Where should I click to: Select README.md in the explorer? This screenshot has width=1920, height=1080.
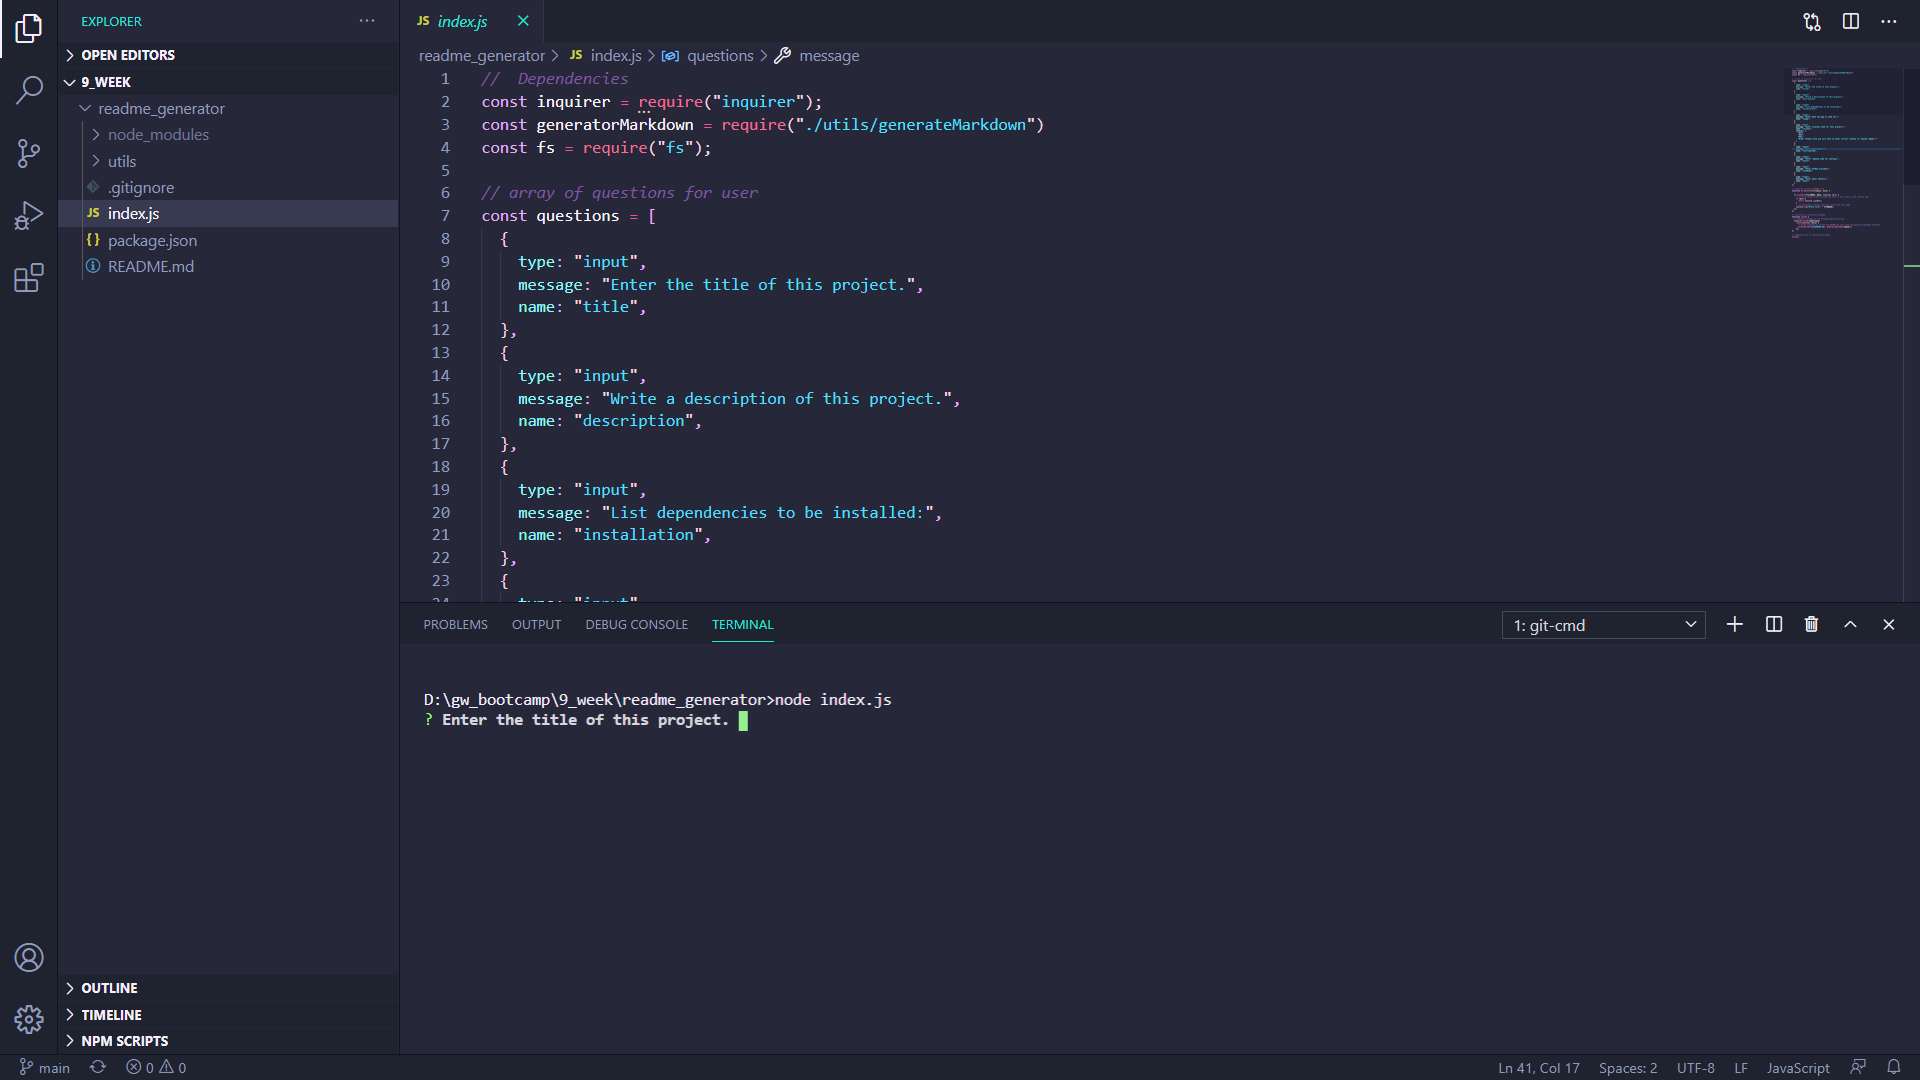(150, 266)
